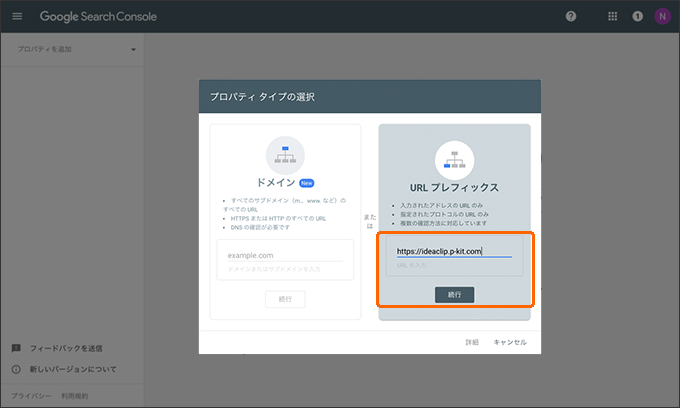Click the feedback speech-bubble icon
680x408 pixels.
[x=16, y=348]
